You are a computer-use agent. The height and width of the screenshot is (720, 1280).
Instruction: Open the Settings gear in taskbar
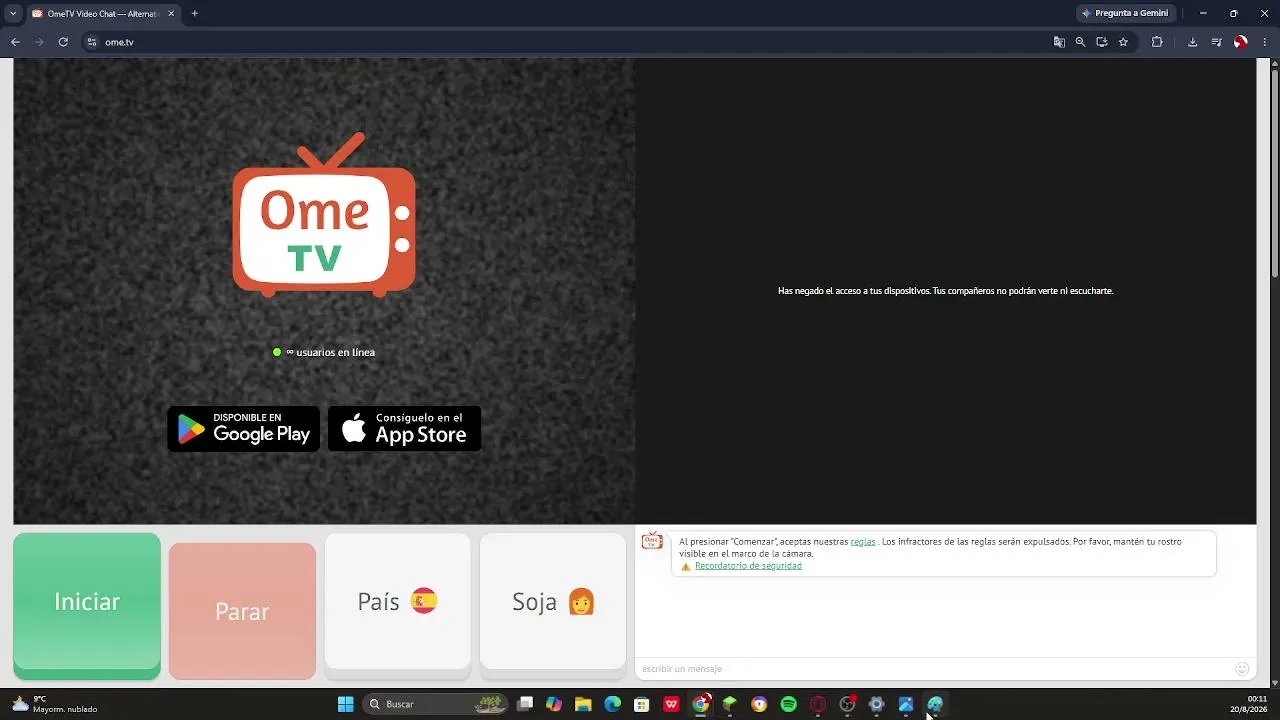(876, 704)
